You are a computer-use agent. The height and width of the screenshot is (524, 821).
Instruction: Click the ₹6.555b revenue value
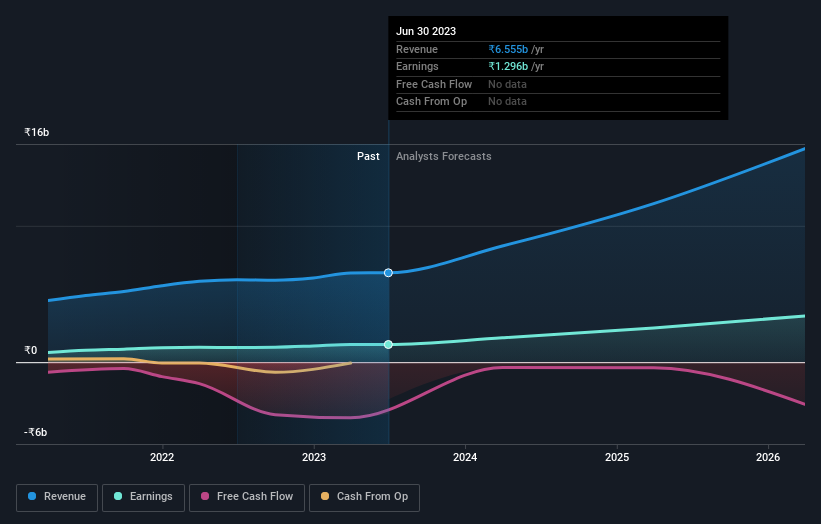[x=508, y=49]
